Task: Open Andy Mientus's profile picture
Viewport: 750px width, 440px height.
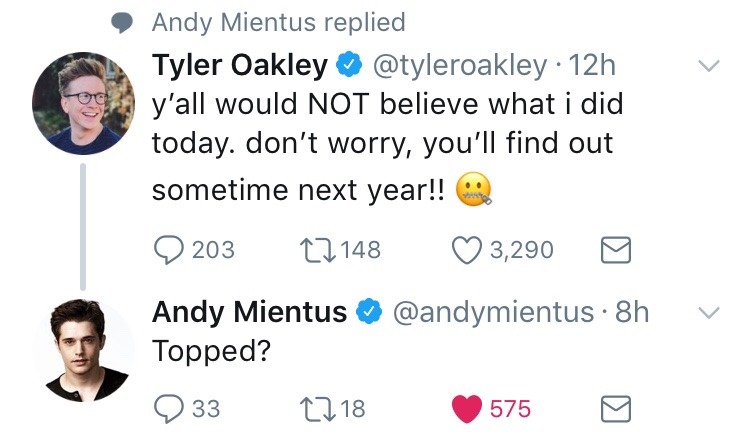Action: pyautogui.click(x=83, y=351)
